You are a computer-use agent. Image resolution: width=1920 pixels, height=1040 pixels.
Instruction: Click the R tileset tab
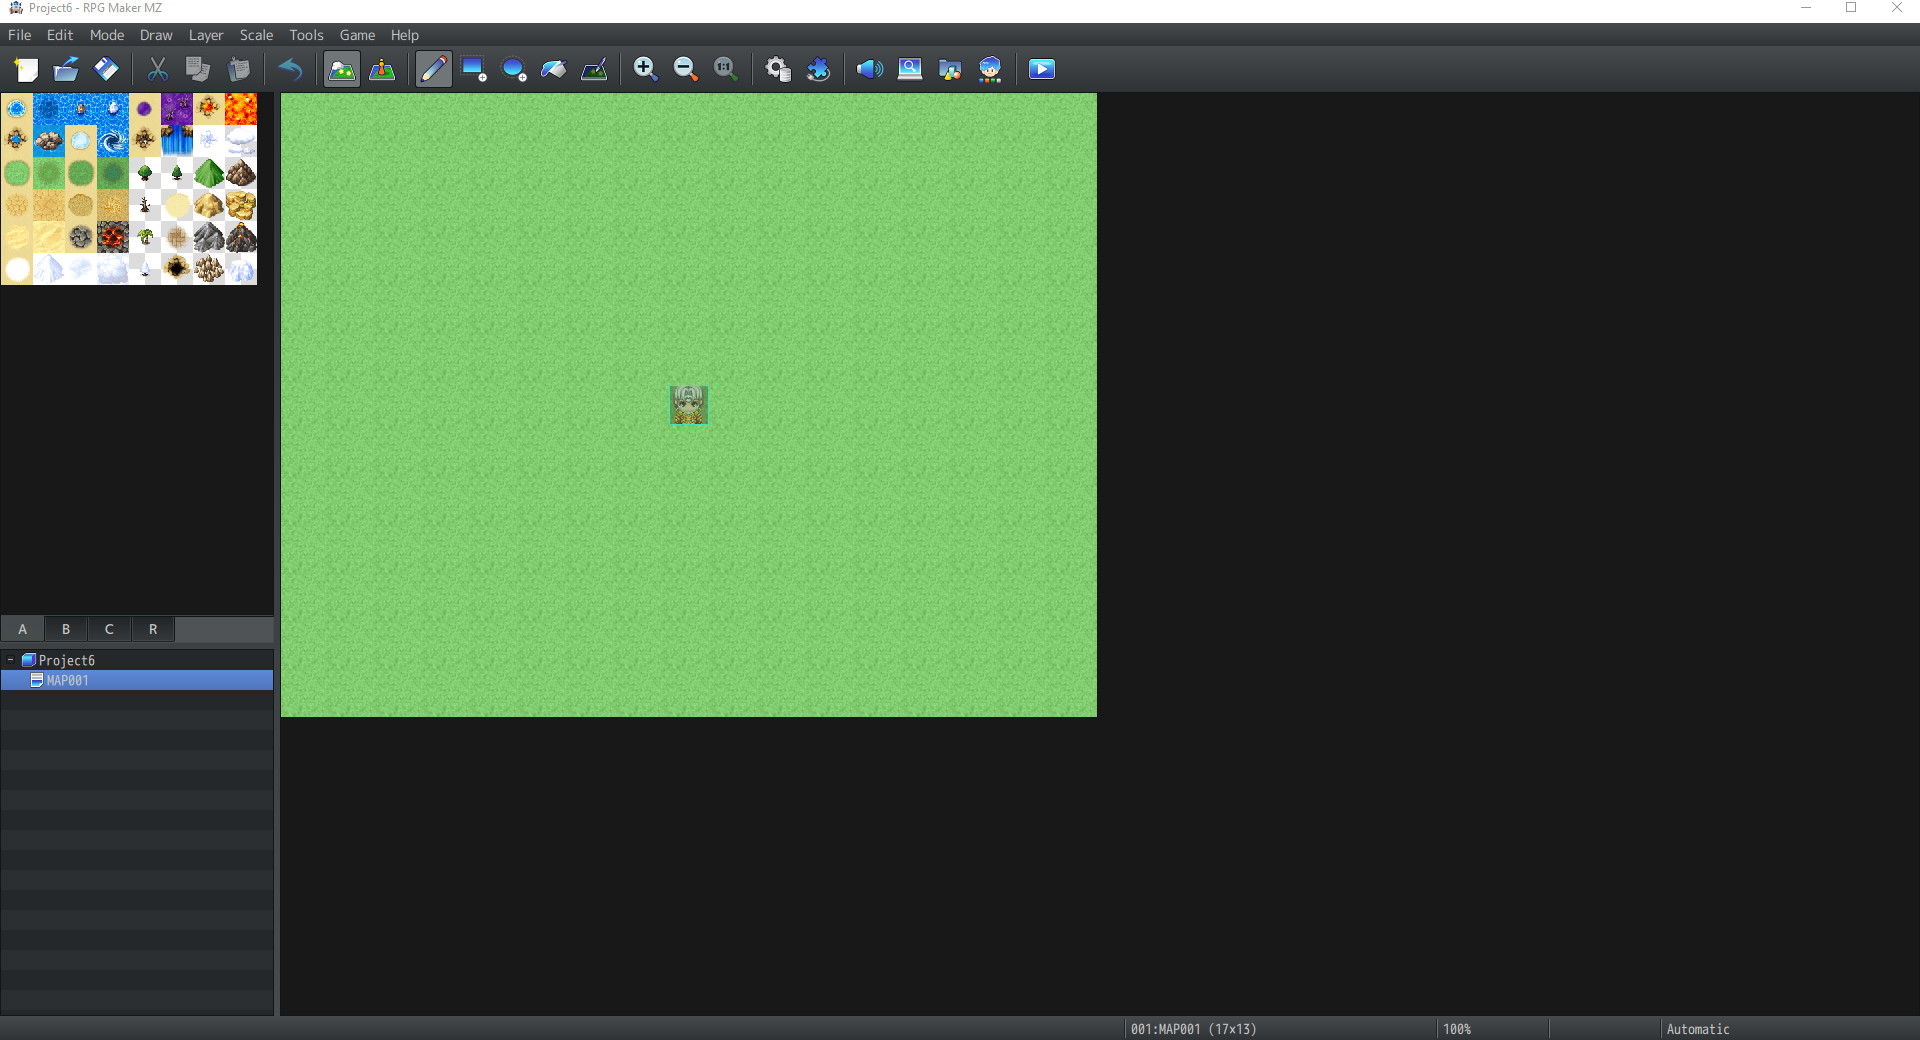pos(152,629)
